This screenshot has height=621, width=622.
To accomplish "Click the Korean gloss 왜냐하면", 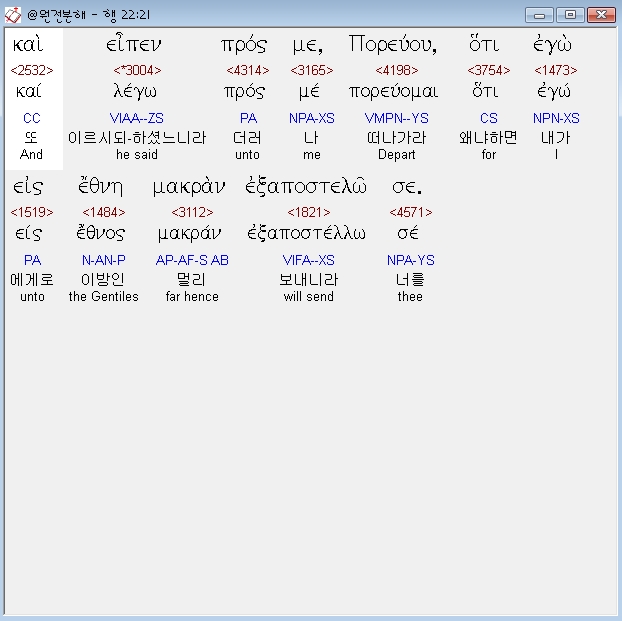I will 488,138.
